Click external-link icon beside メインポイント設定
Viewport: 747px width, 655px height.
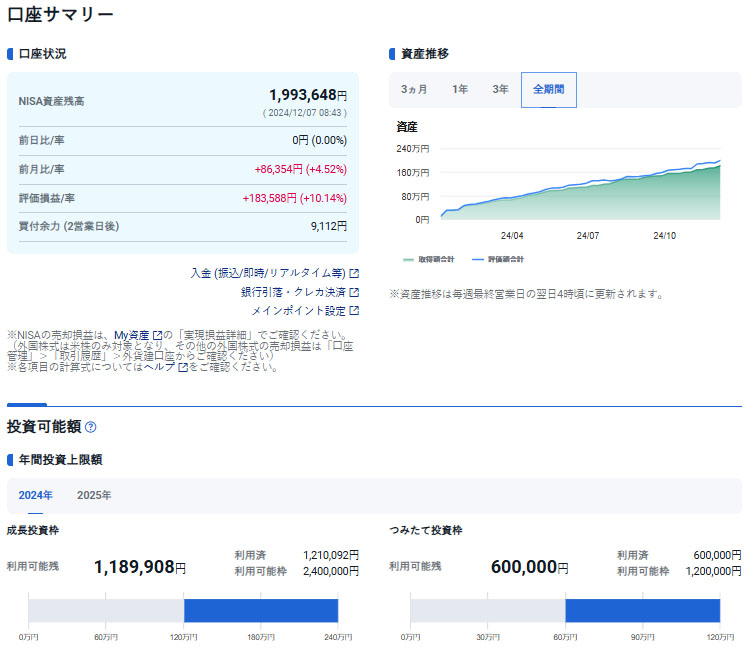353,311
